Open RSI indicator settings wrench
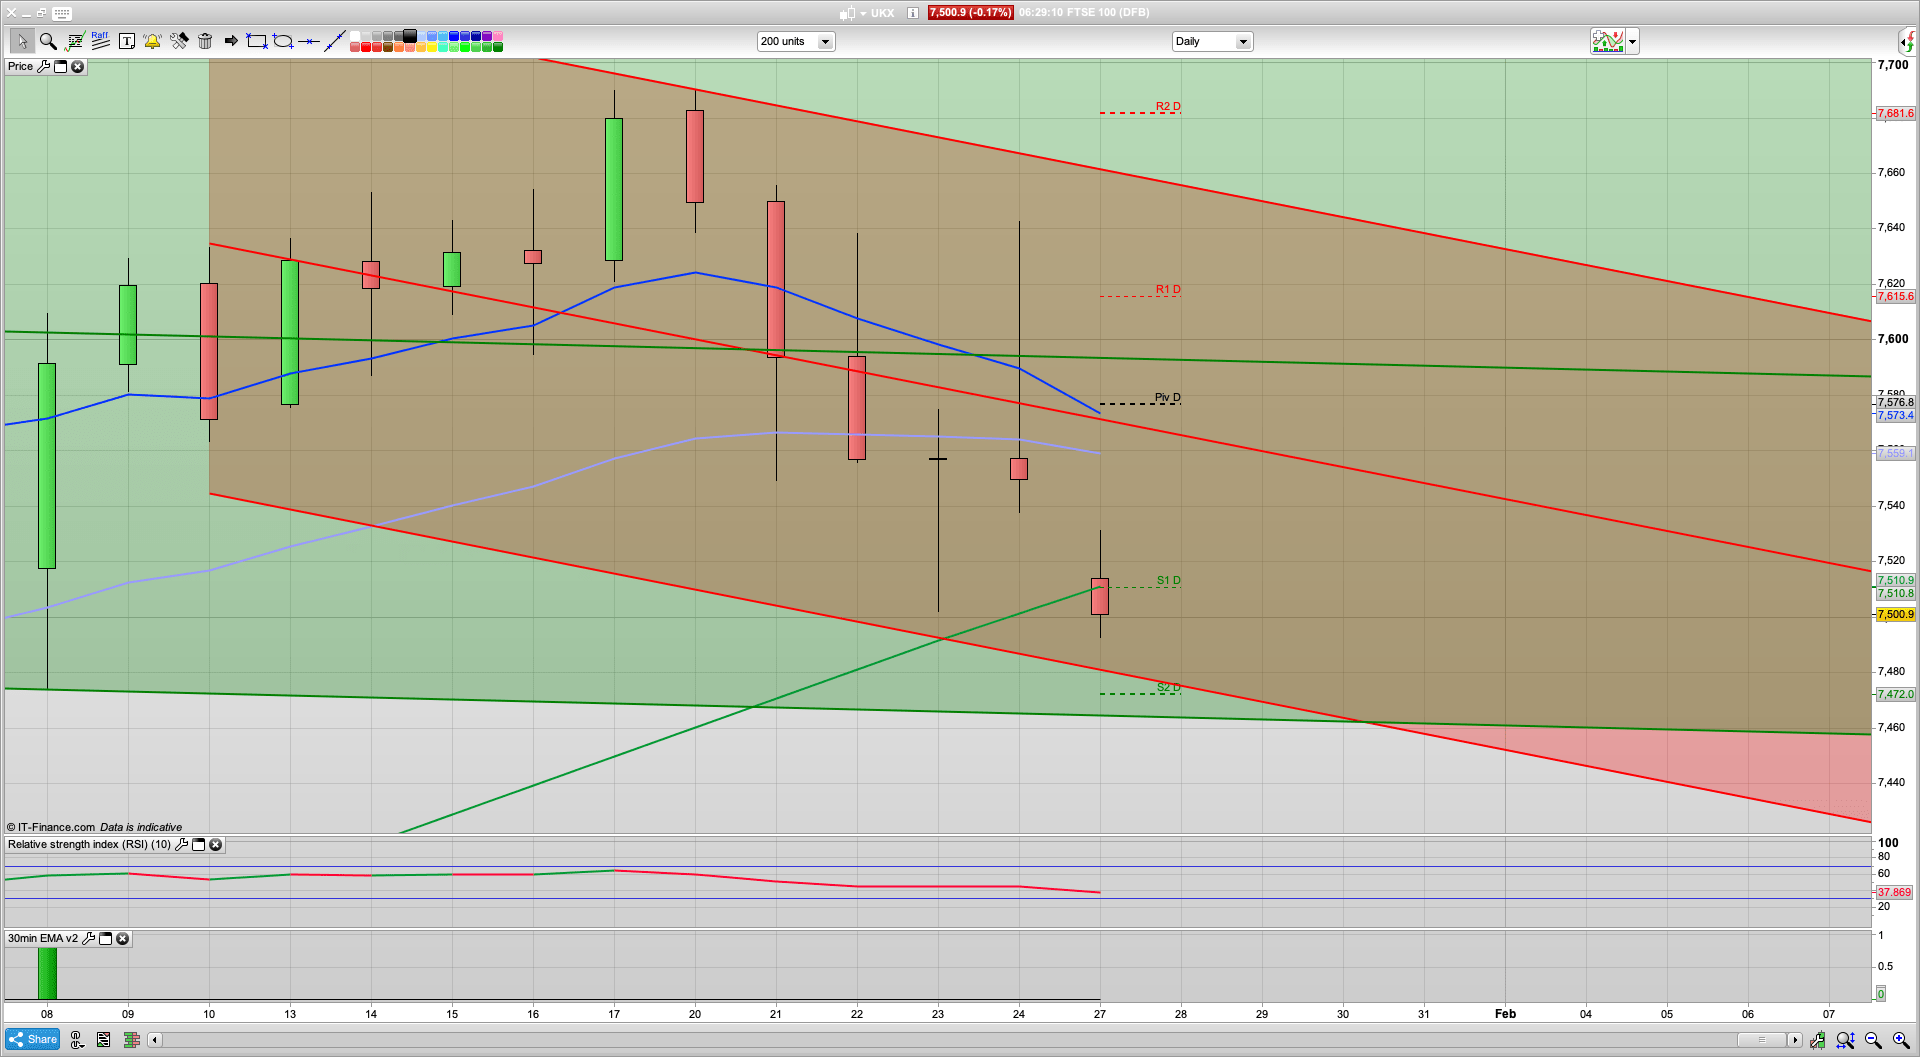The height and width of the screenshot is (1057, 1920). [x=181, y=845]
